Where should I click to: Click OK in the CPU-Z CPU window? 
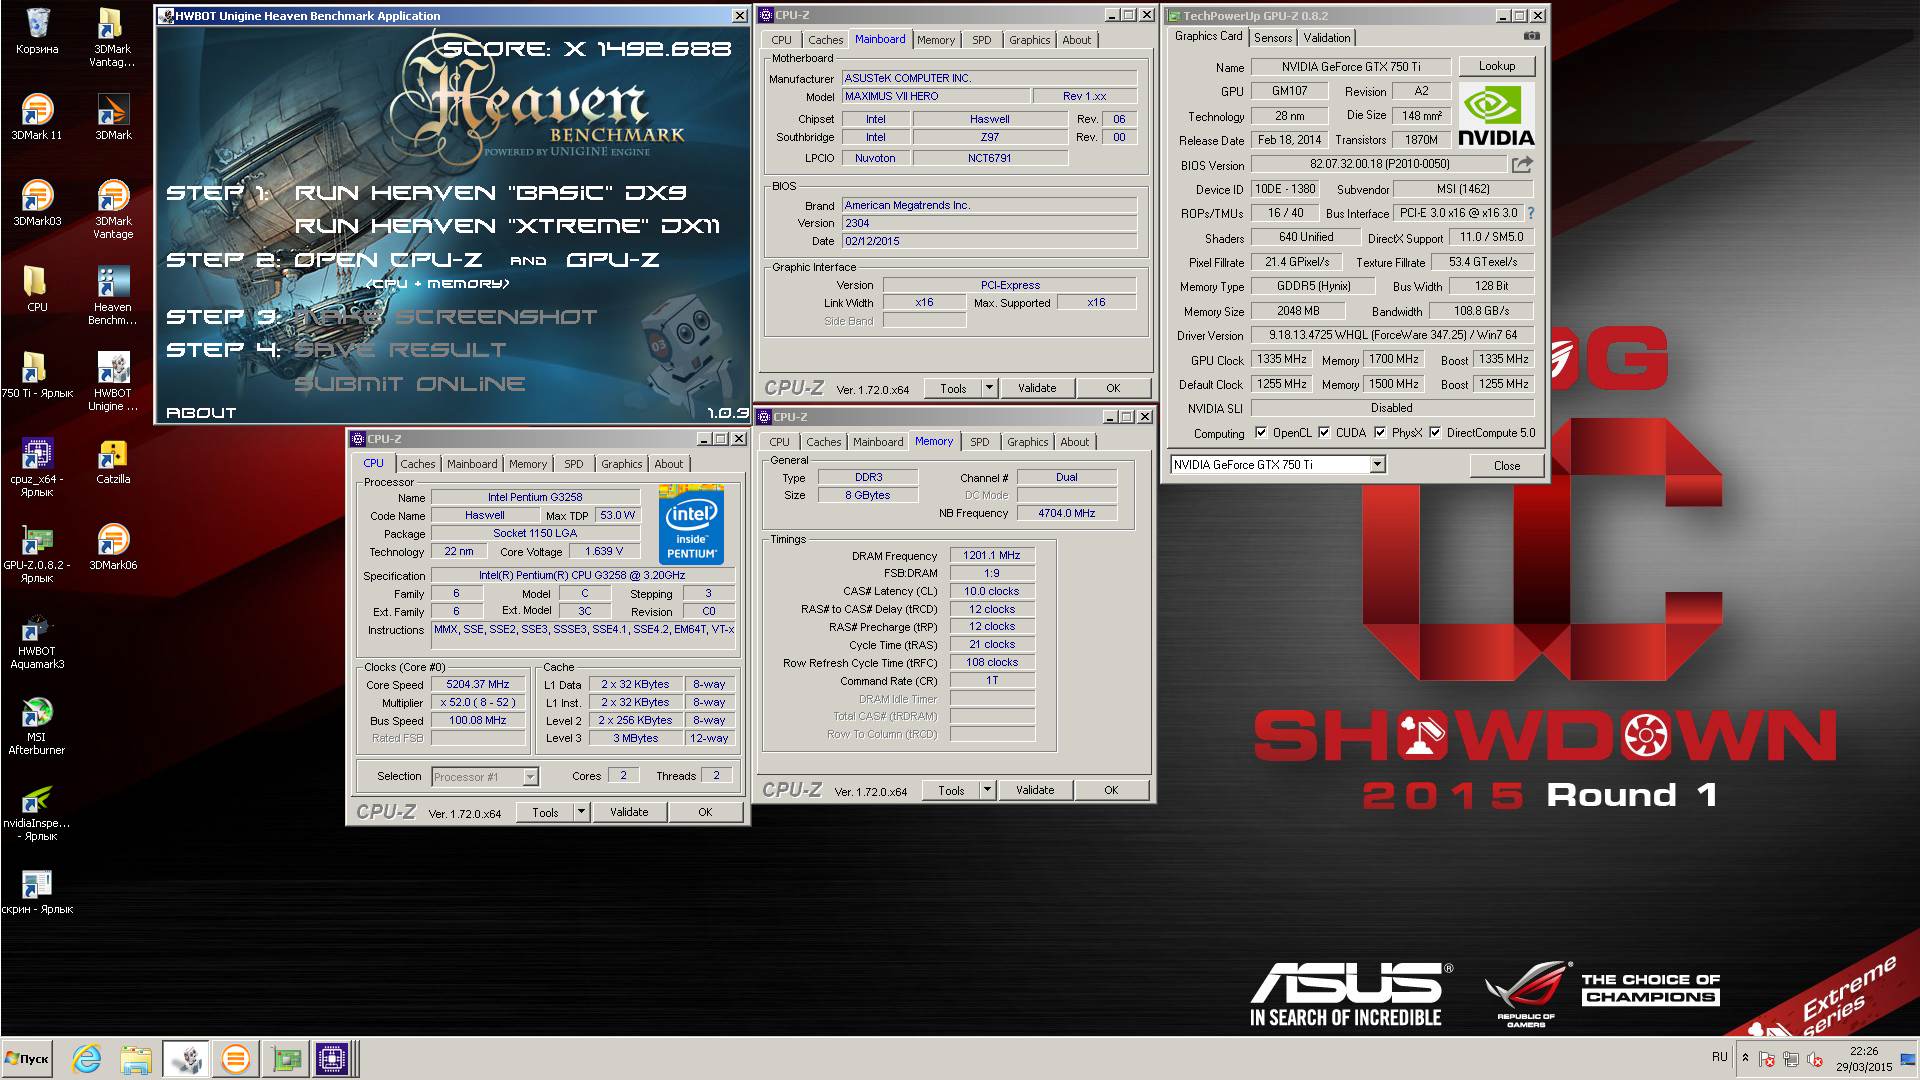[x=705, y=812]
